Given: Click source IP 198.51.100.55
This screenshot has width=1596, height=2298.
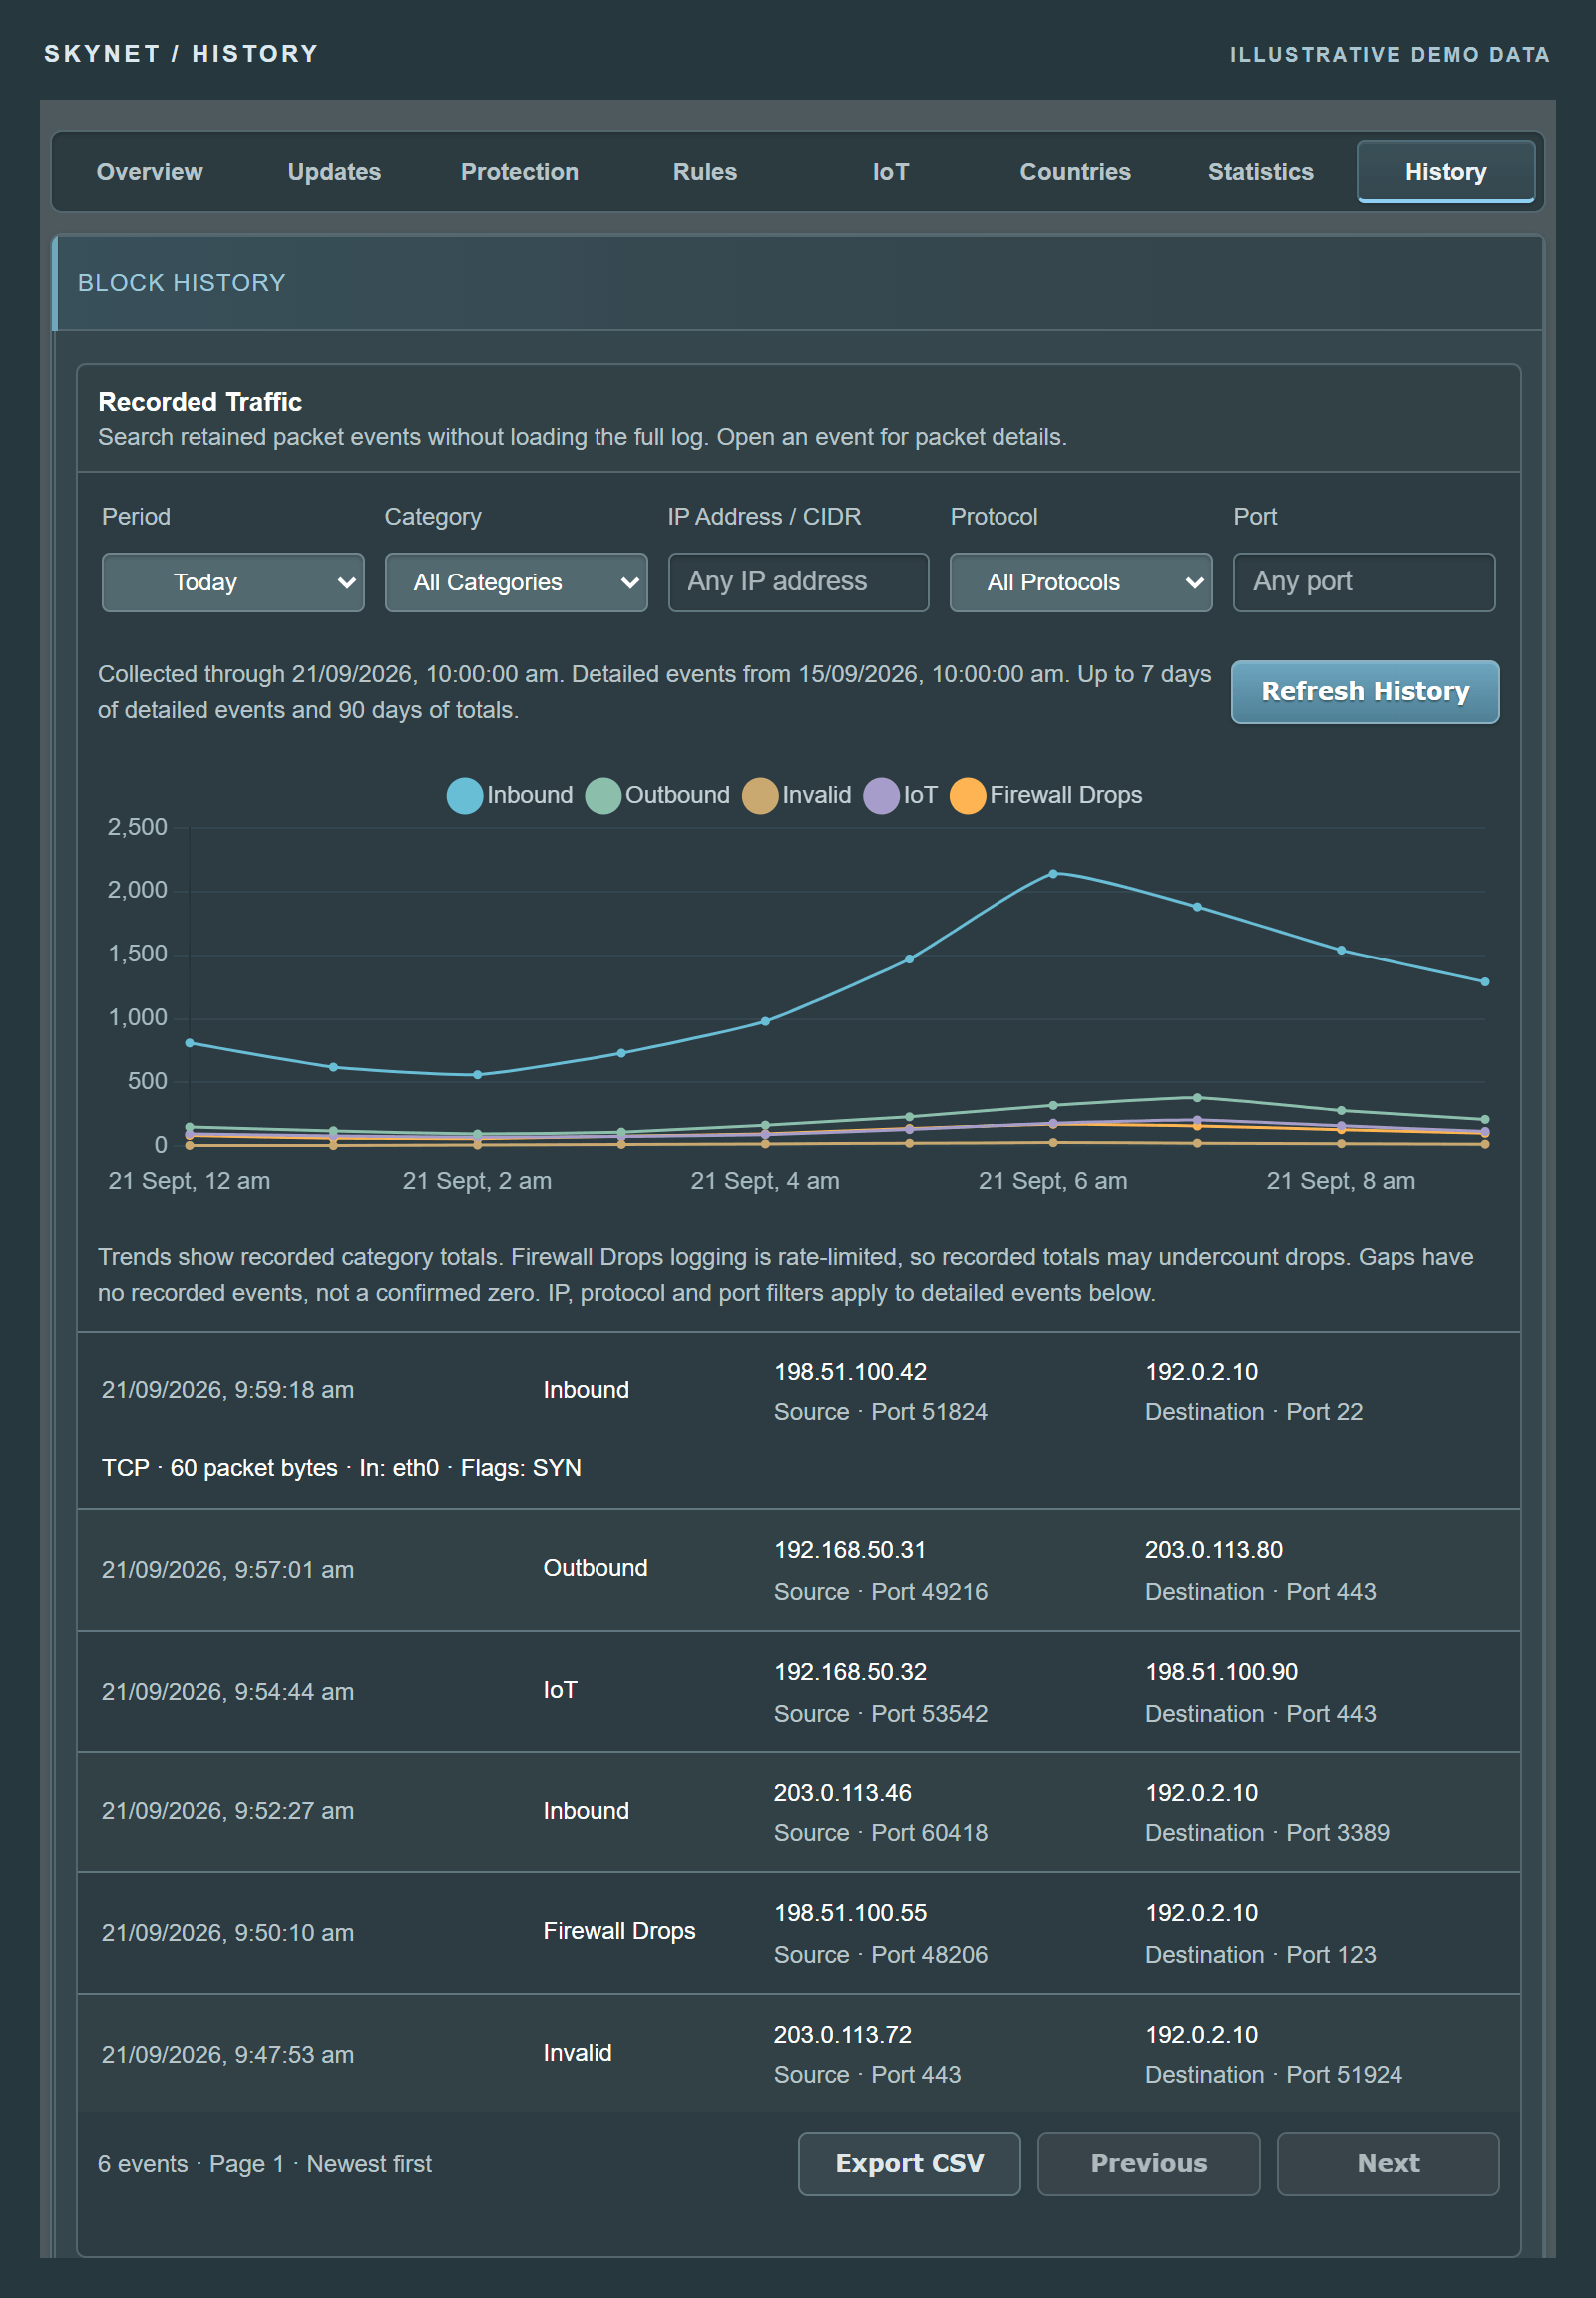Looking at the screenshot, I should [850, 1912].
